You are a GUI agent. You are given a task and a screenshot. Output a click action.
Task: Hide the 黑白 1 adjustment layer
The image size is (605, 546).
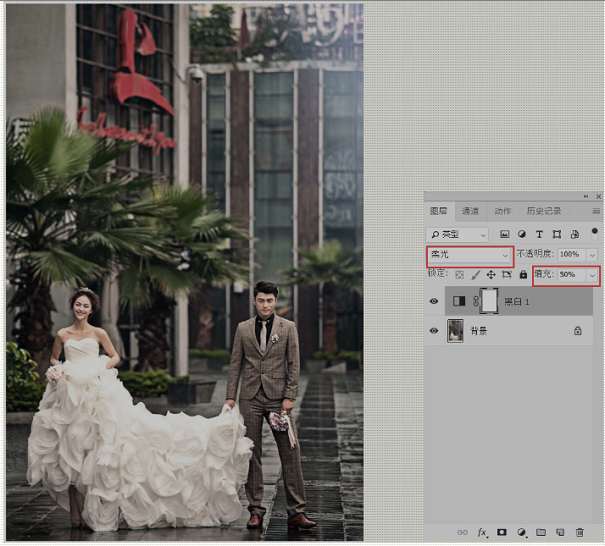434,301
